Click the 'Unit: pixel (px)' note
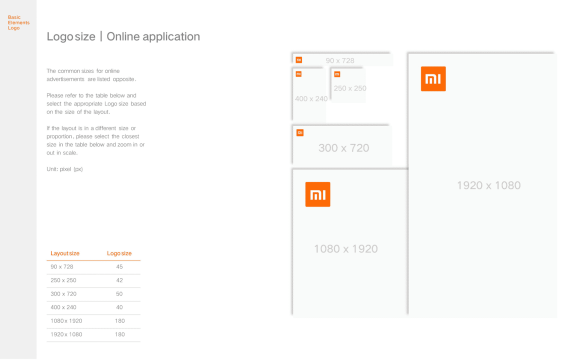This screenshot has width=570, height=360. click(65, 169)
